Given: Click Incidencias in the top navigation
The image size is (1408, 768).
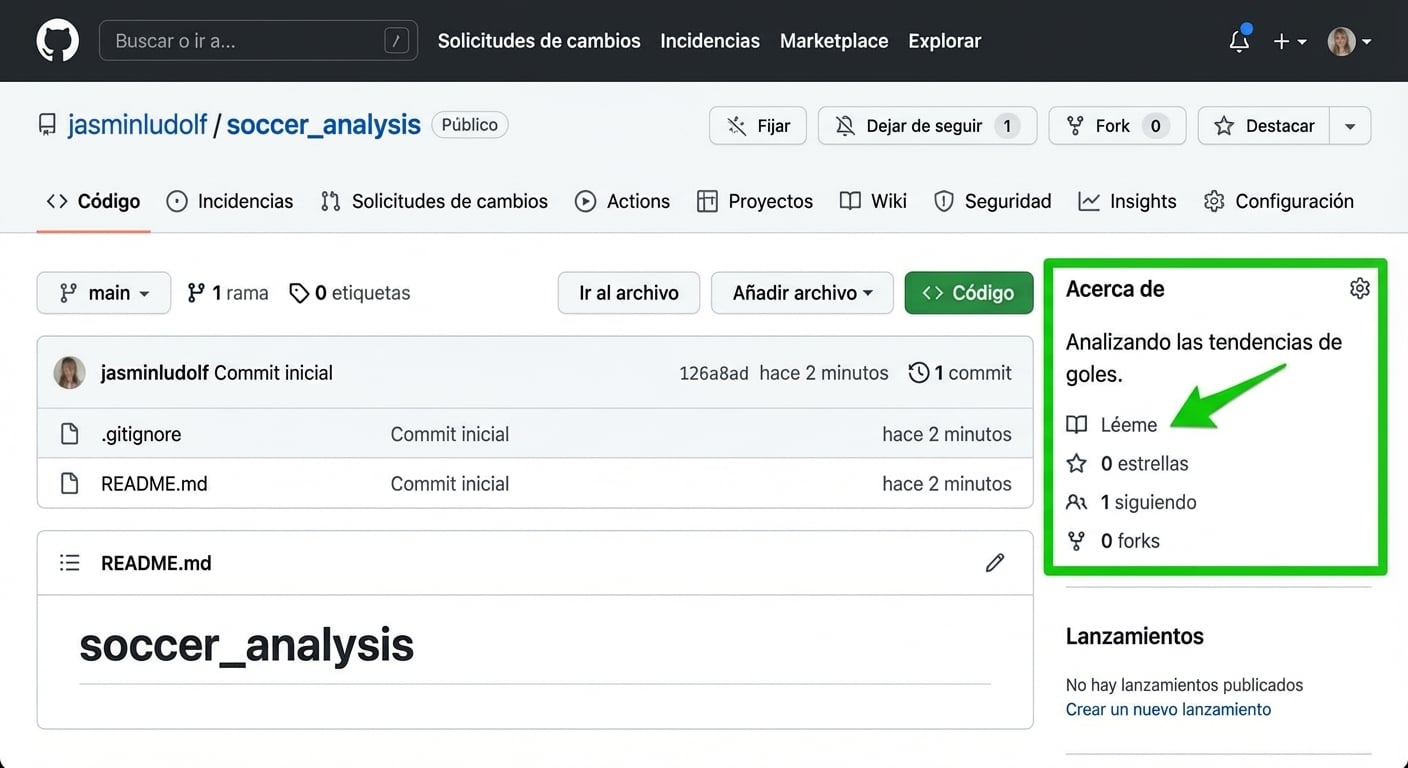Looking at the screenshot, I should point(710,41).
